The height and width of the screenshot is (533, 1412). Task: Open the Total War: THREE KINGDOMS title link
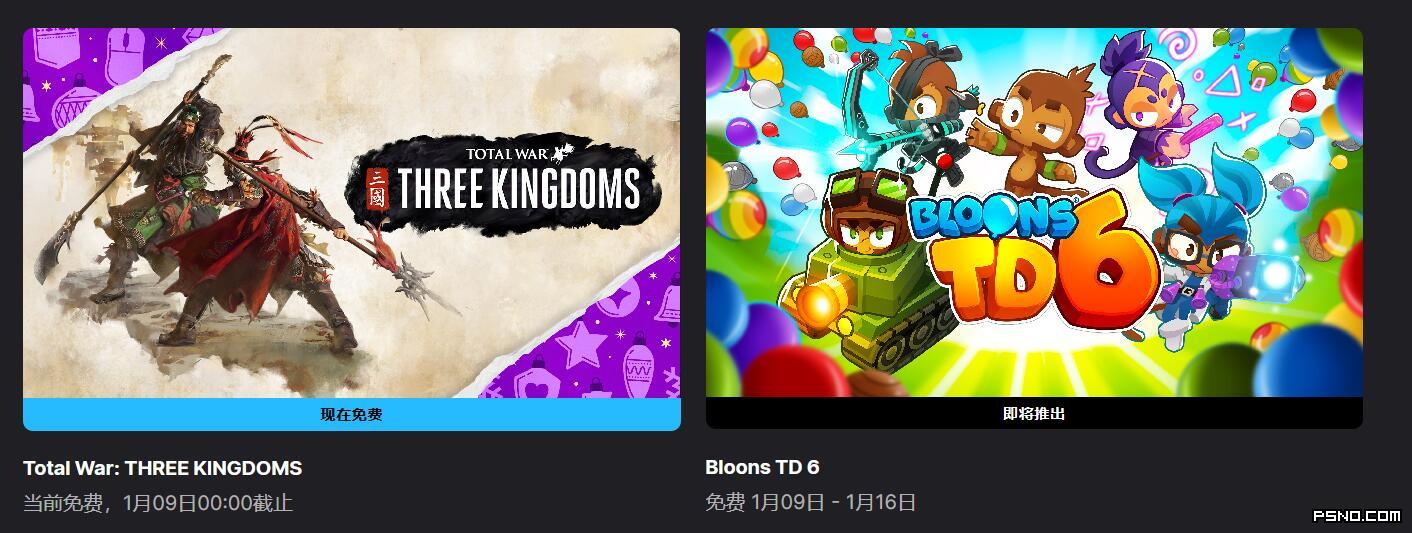162,468
